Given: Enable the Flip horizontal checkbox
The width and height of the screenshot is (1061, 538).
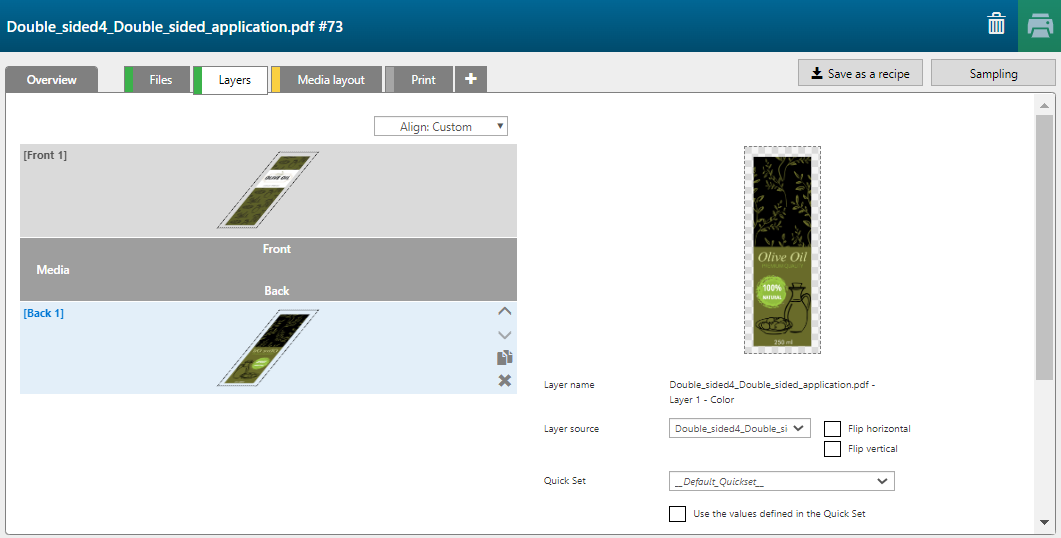Looking at the screenshot, I should [x=832, y=429].
